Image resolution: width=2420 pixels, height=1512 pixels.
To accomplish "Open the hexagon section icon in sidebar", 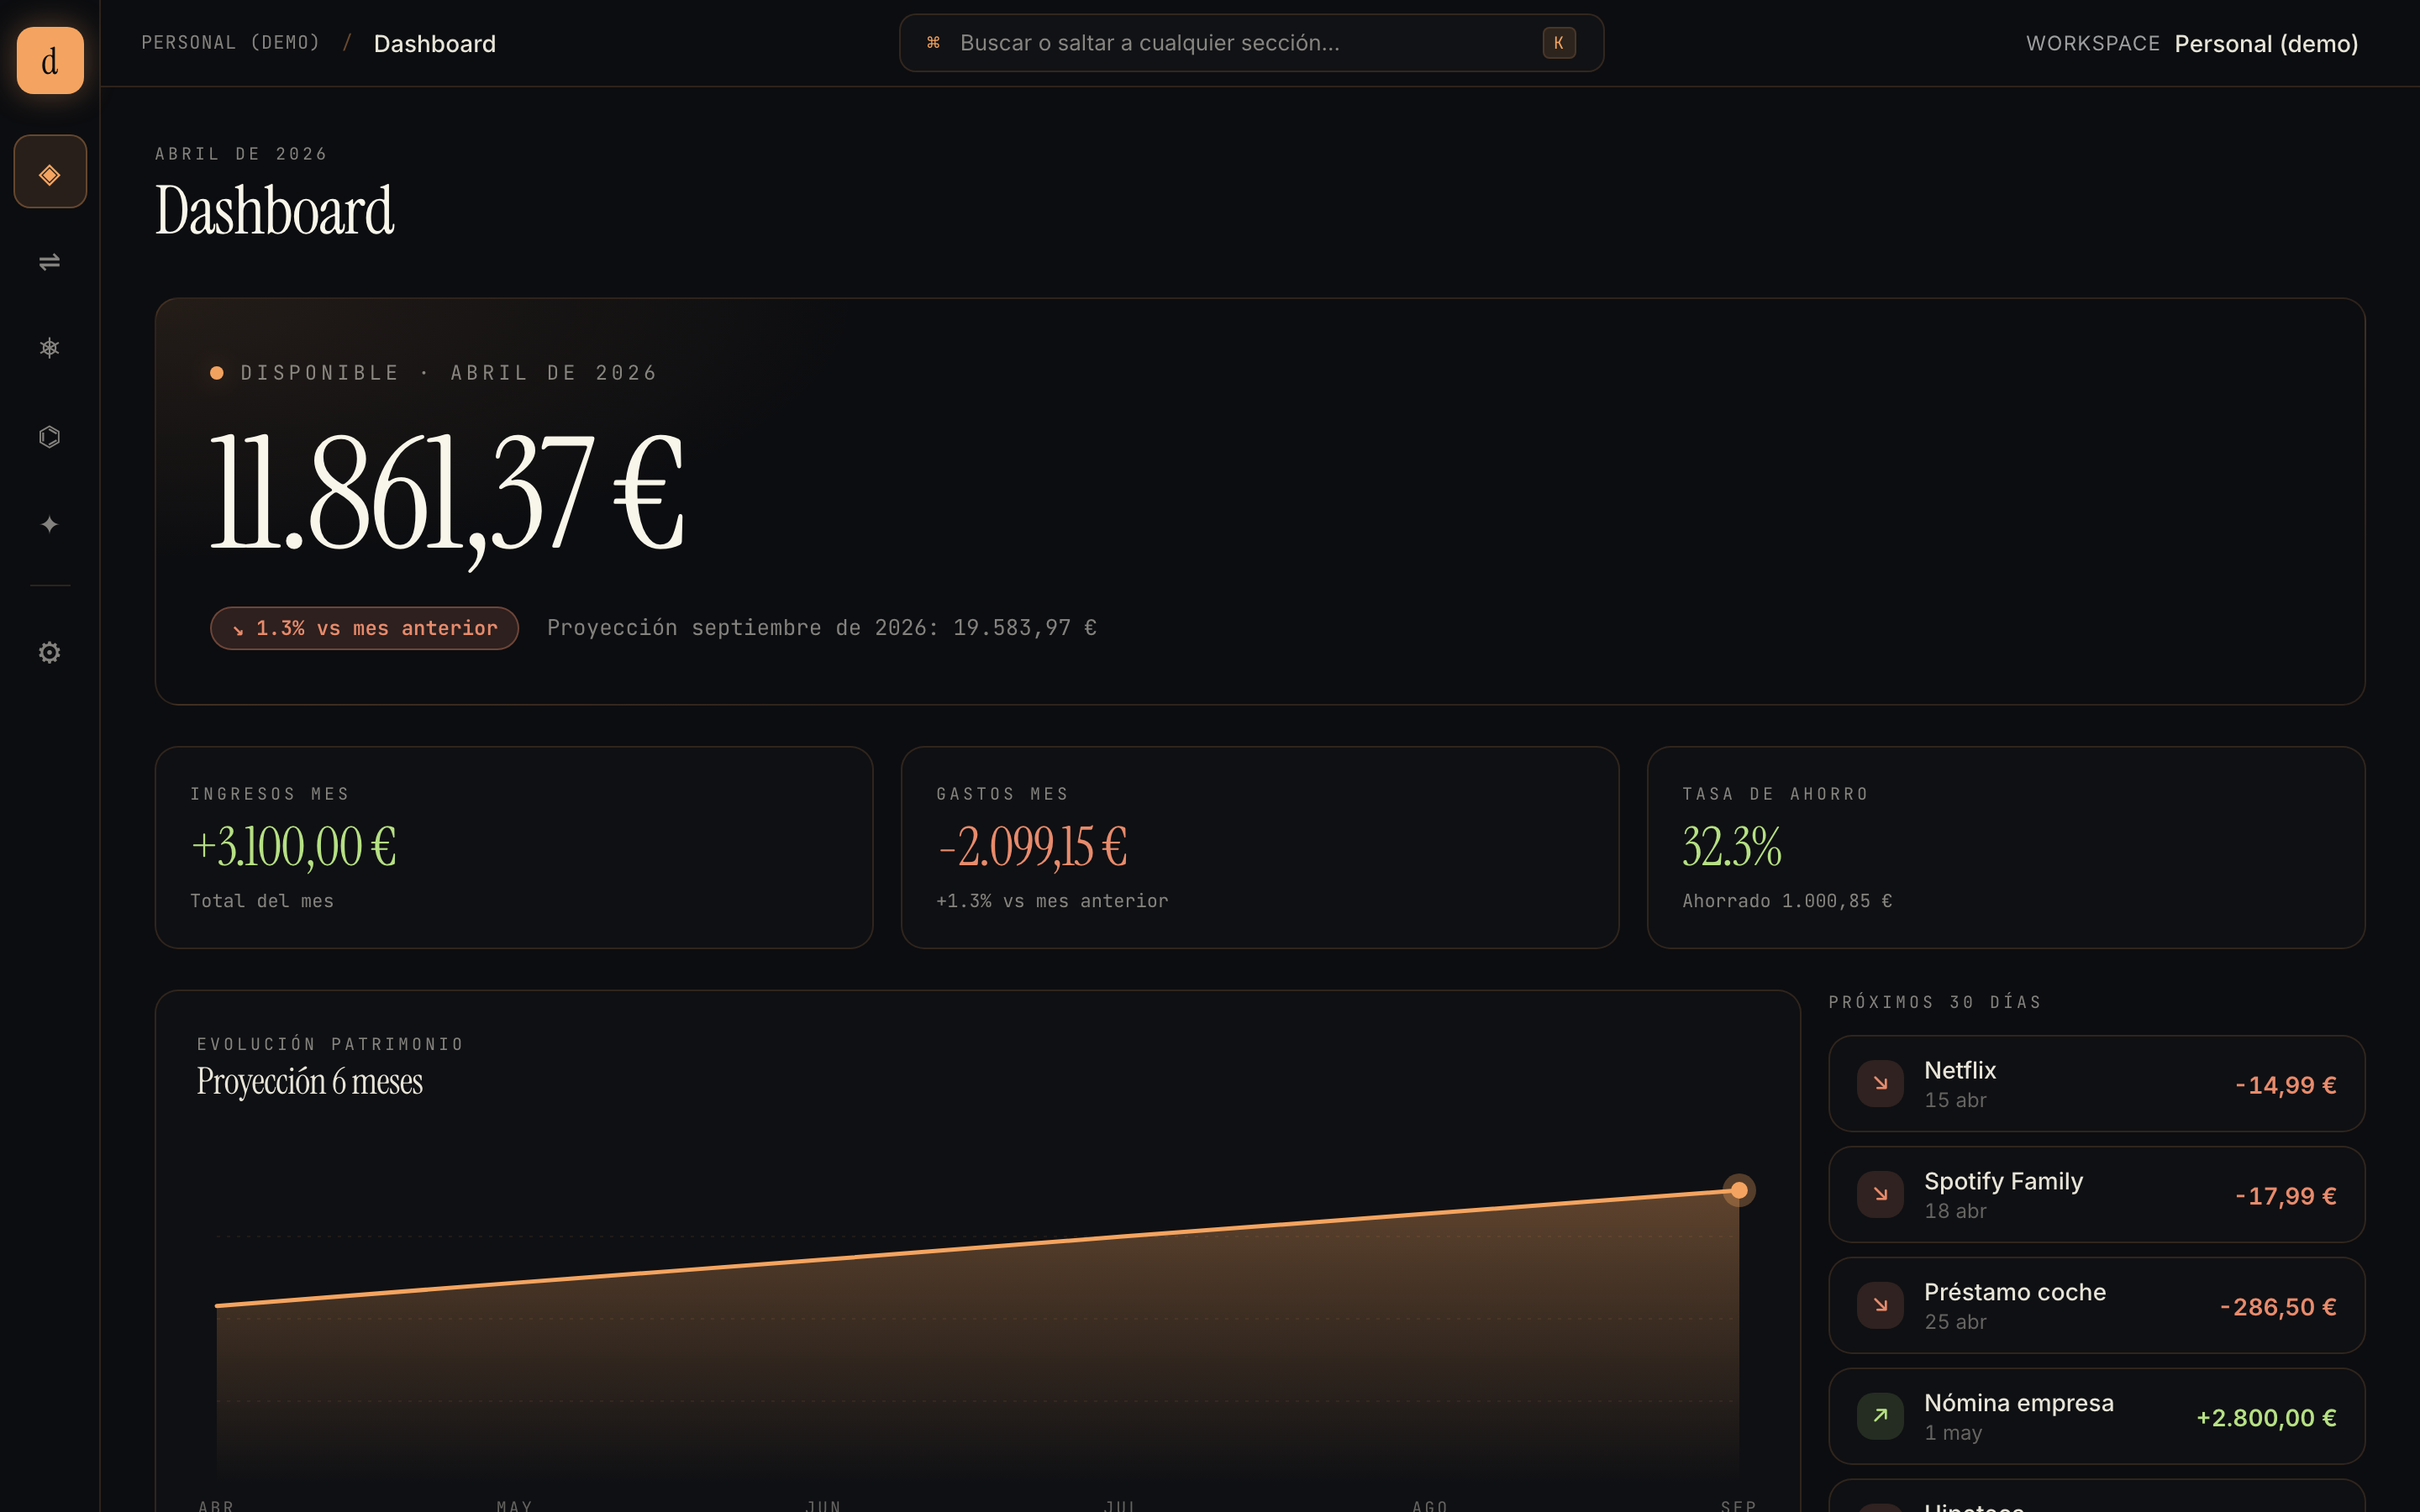I will [x=49, y=436].
